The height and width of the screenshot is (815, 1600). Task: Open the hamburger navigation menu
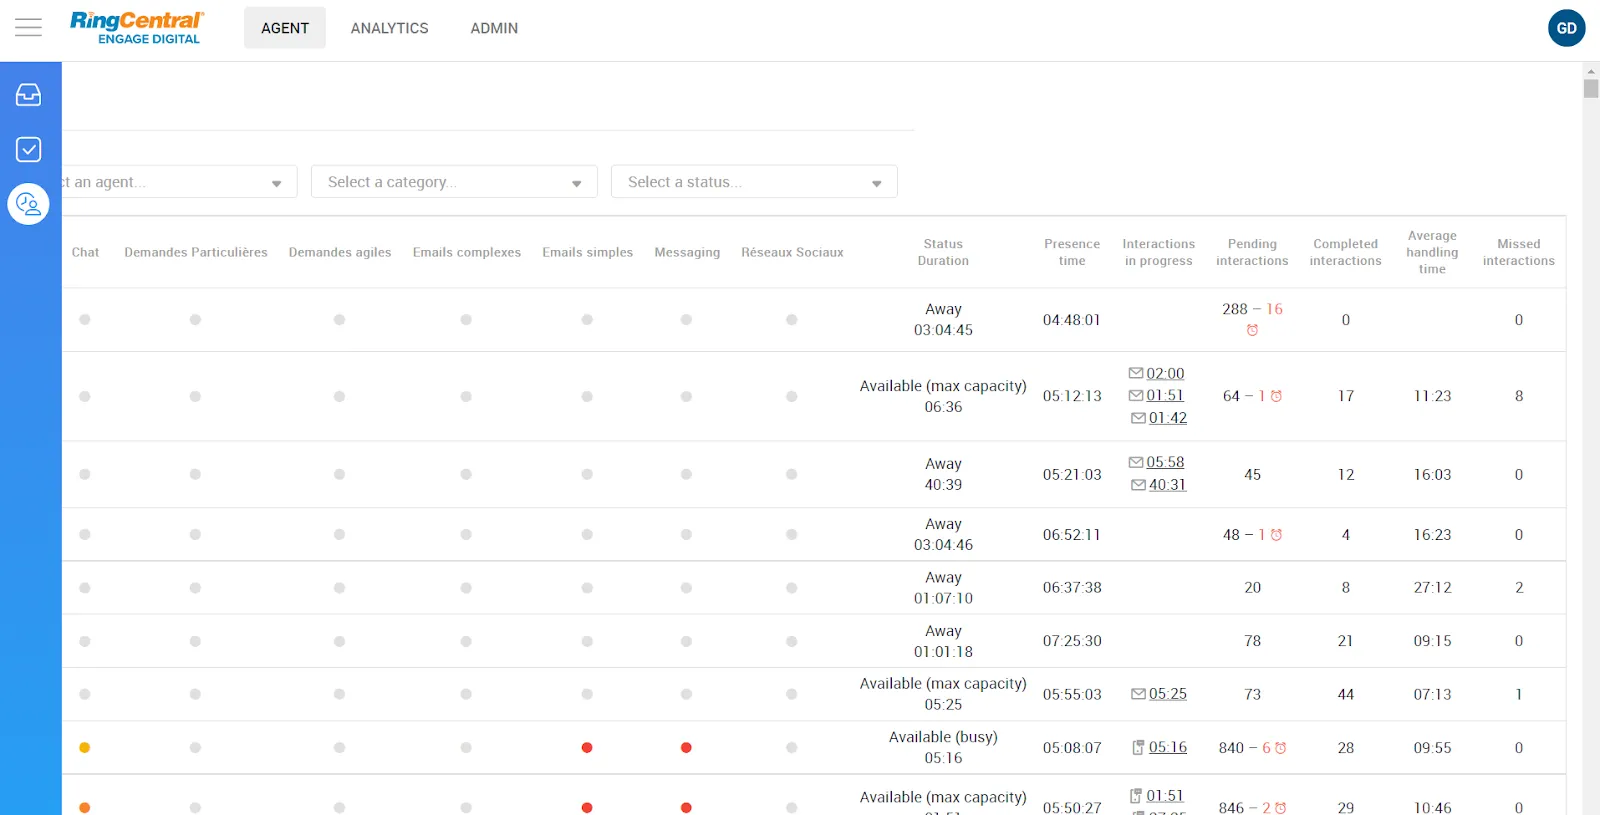(28, 28)
